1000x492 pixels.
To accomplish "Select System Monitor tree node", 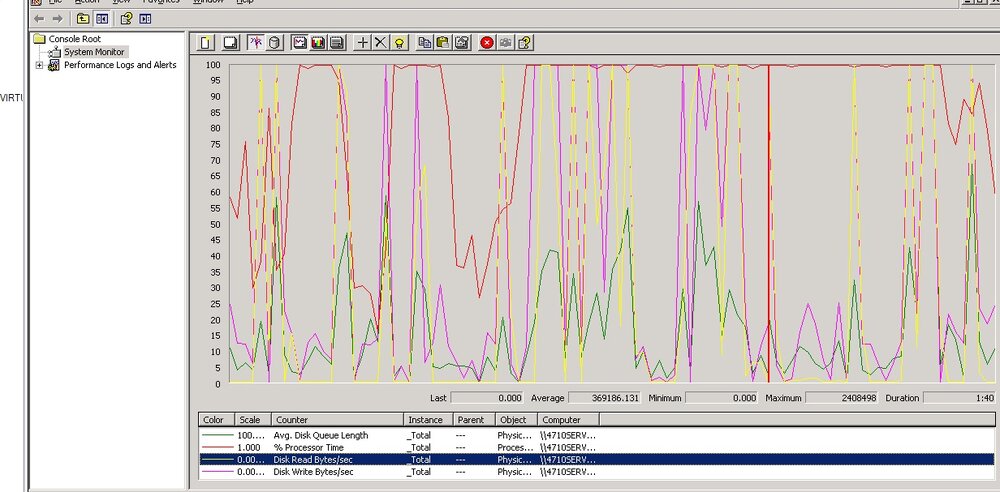I will [94, 52].
